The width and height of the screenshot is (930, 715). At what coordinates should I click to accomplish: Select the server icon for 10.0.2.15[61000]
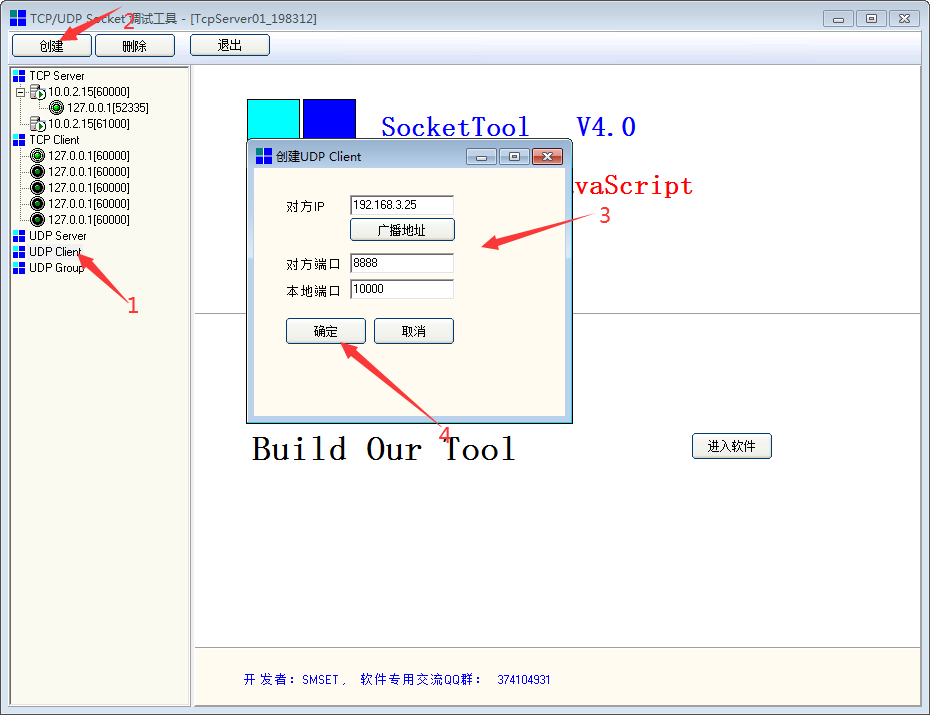point(38,124)
